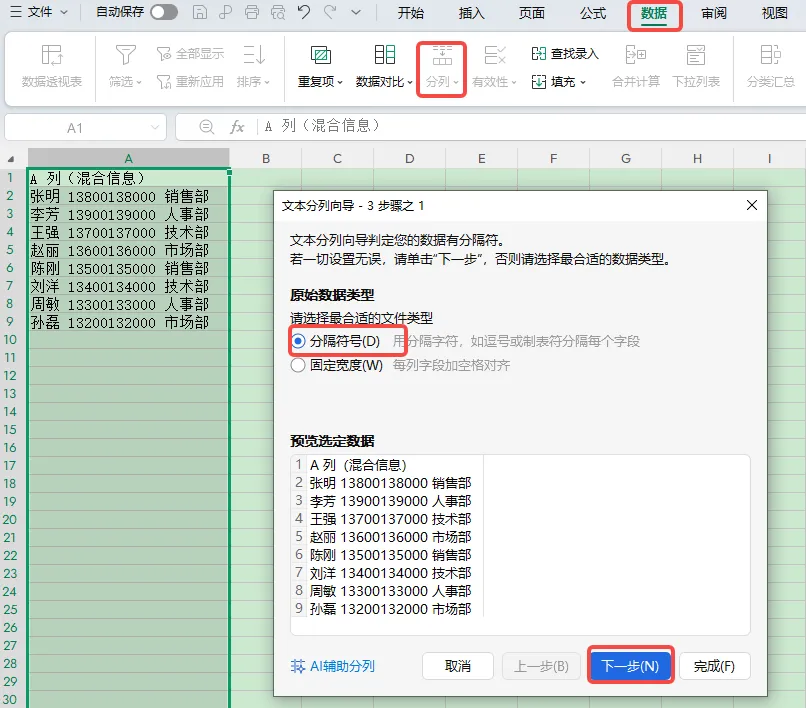The image size is (806, 708).
Task: Click the select-all corner triangle
Action: tap(11, 159)
